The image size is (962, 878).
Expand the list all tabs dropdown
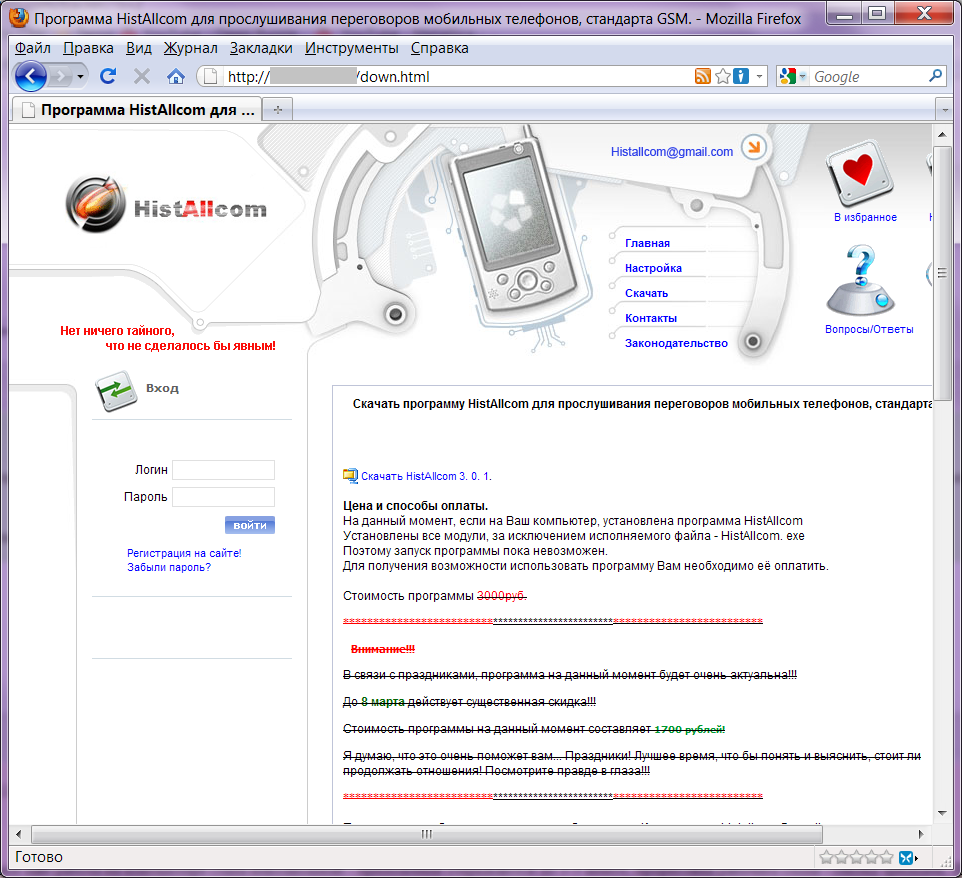point(944,110)
